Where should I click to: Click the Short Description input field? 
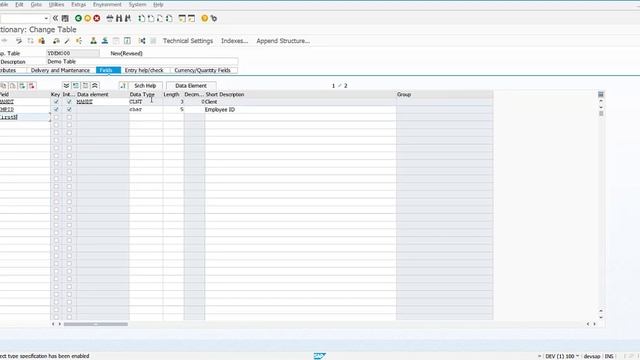pyautogui.click(x=142, y=62)
